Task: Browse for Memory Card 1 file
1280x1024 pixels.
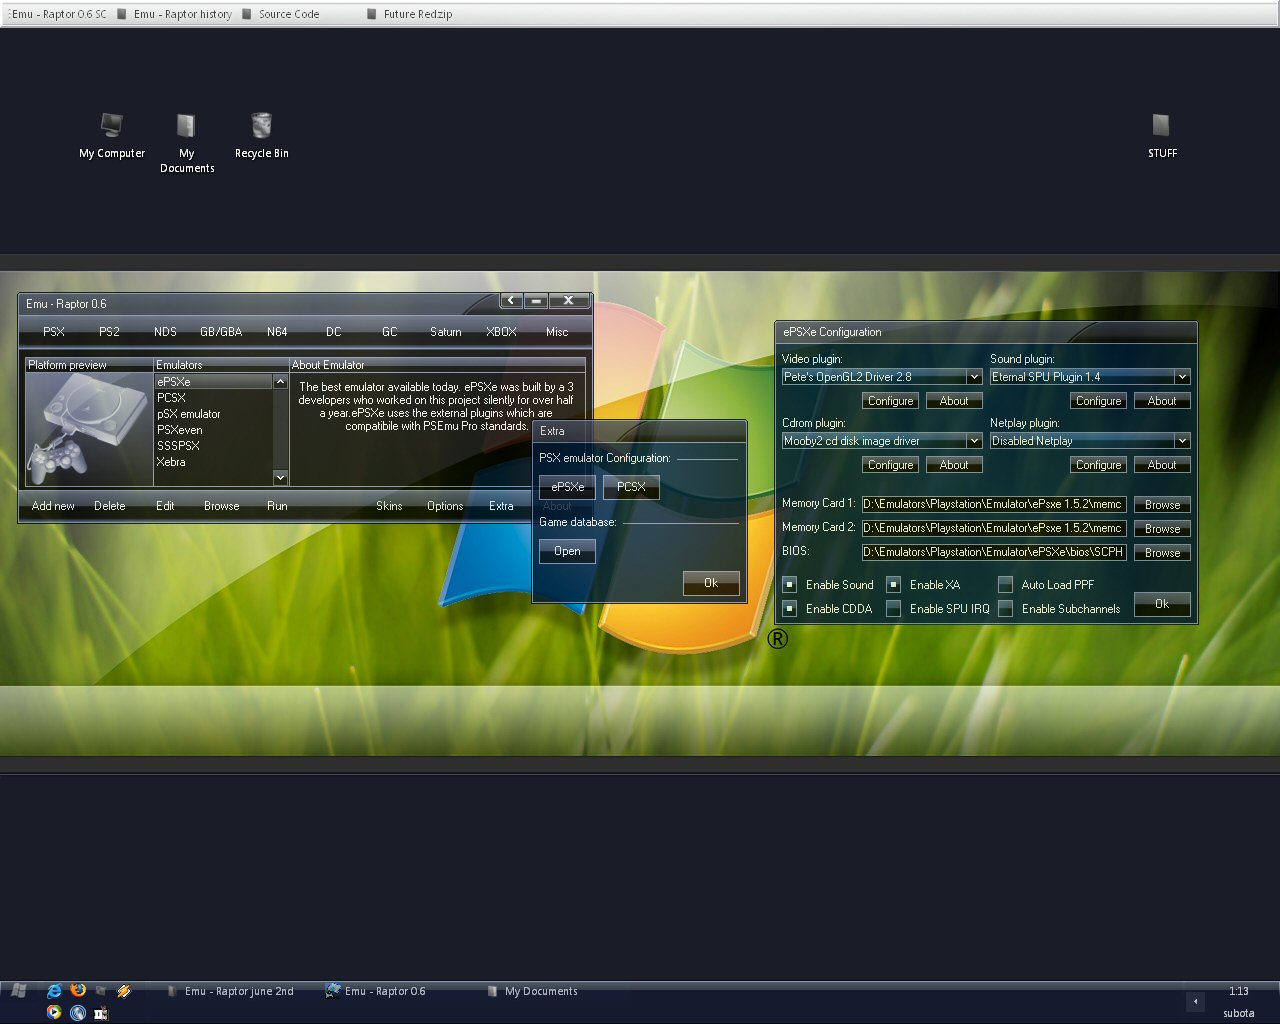Action: click(x=1162, y=505)
